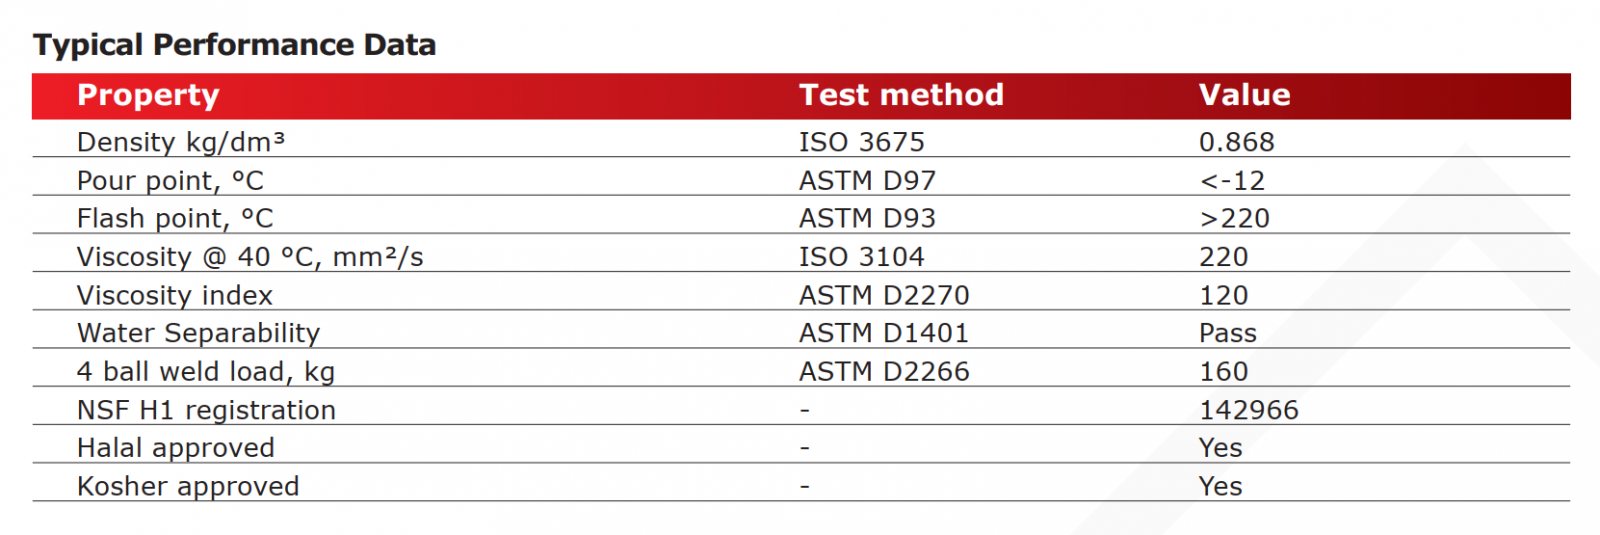The image size is (1600, 535).
Task: Click the Flash point value >220
Action: tap(1234, 219)
